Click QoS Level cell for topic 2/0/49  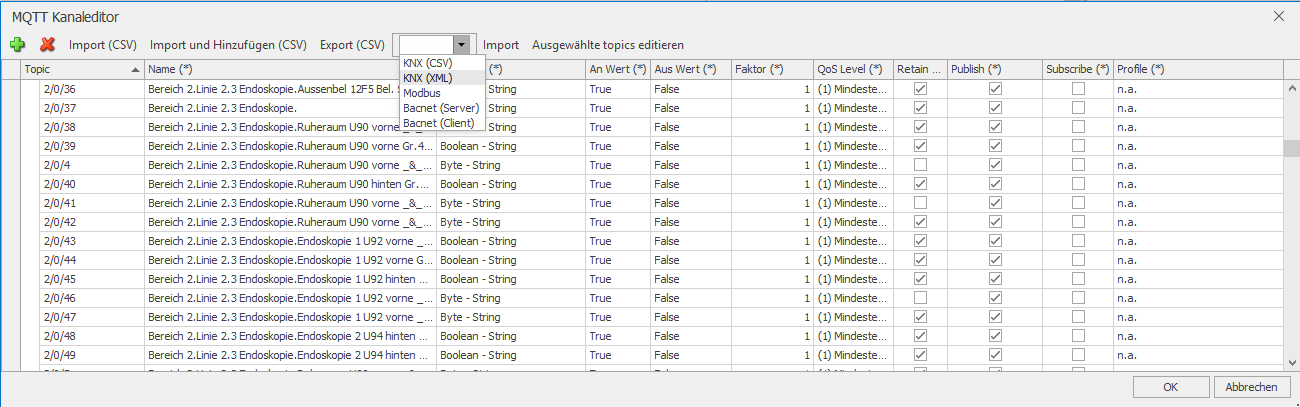point(853,355)
